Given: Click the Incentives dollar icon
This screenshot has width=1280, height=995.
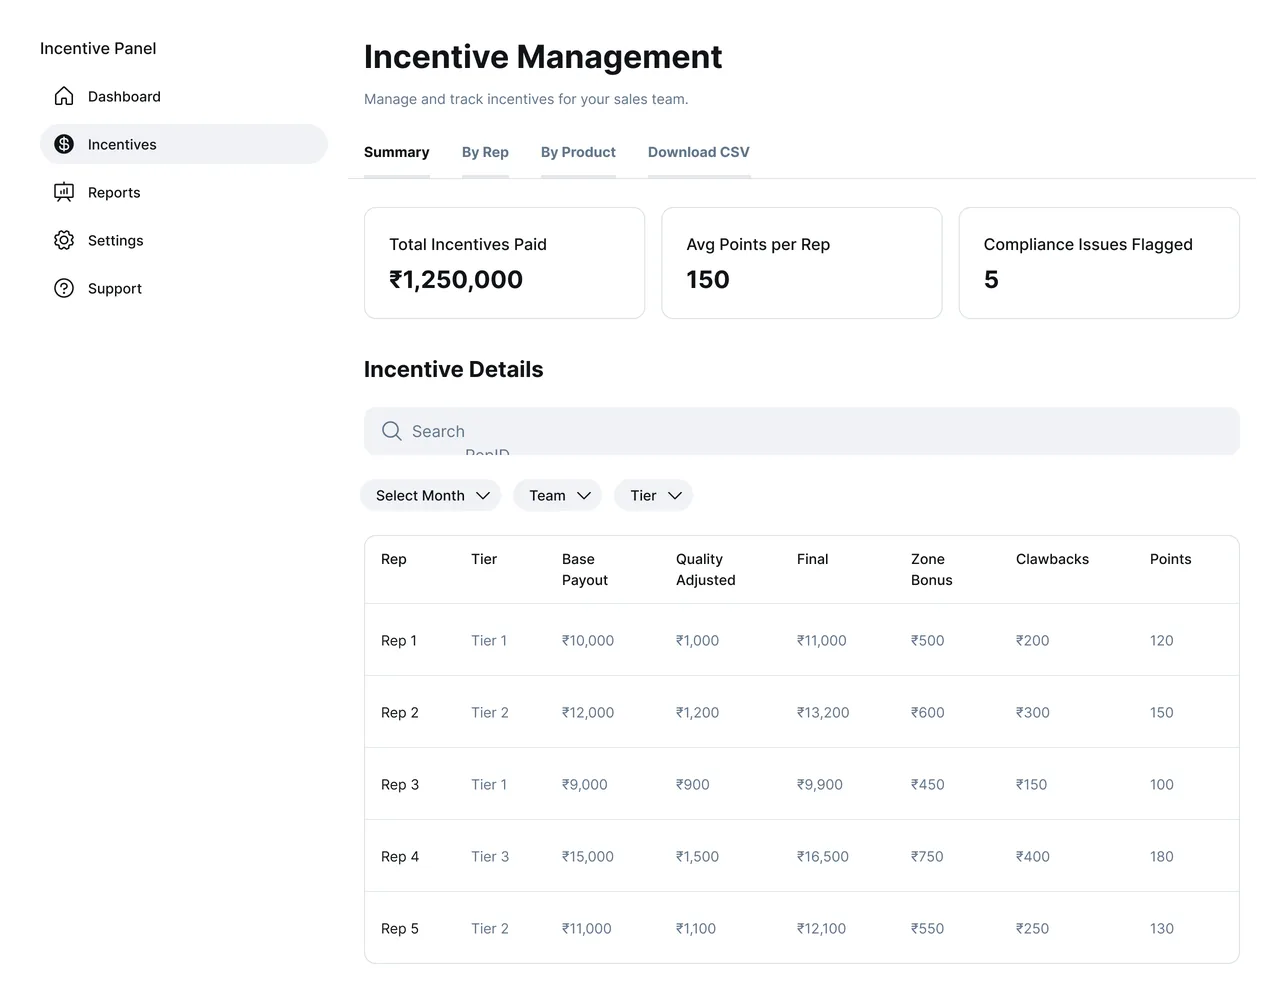Looking at the screenshot, I should point(64,144).
